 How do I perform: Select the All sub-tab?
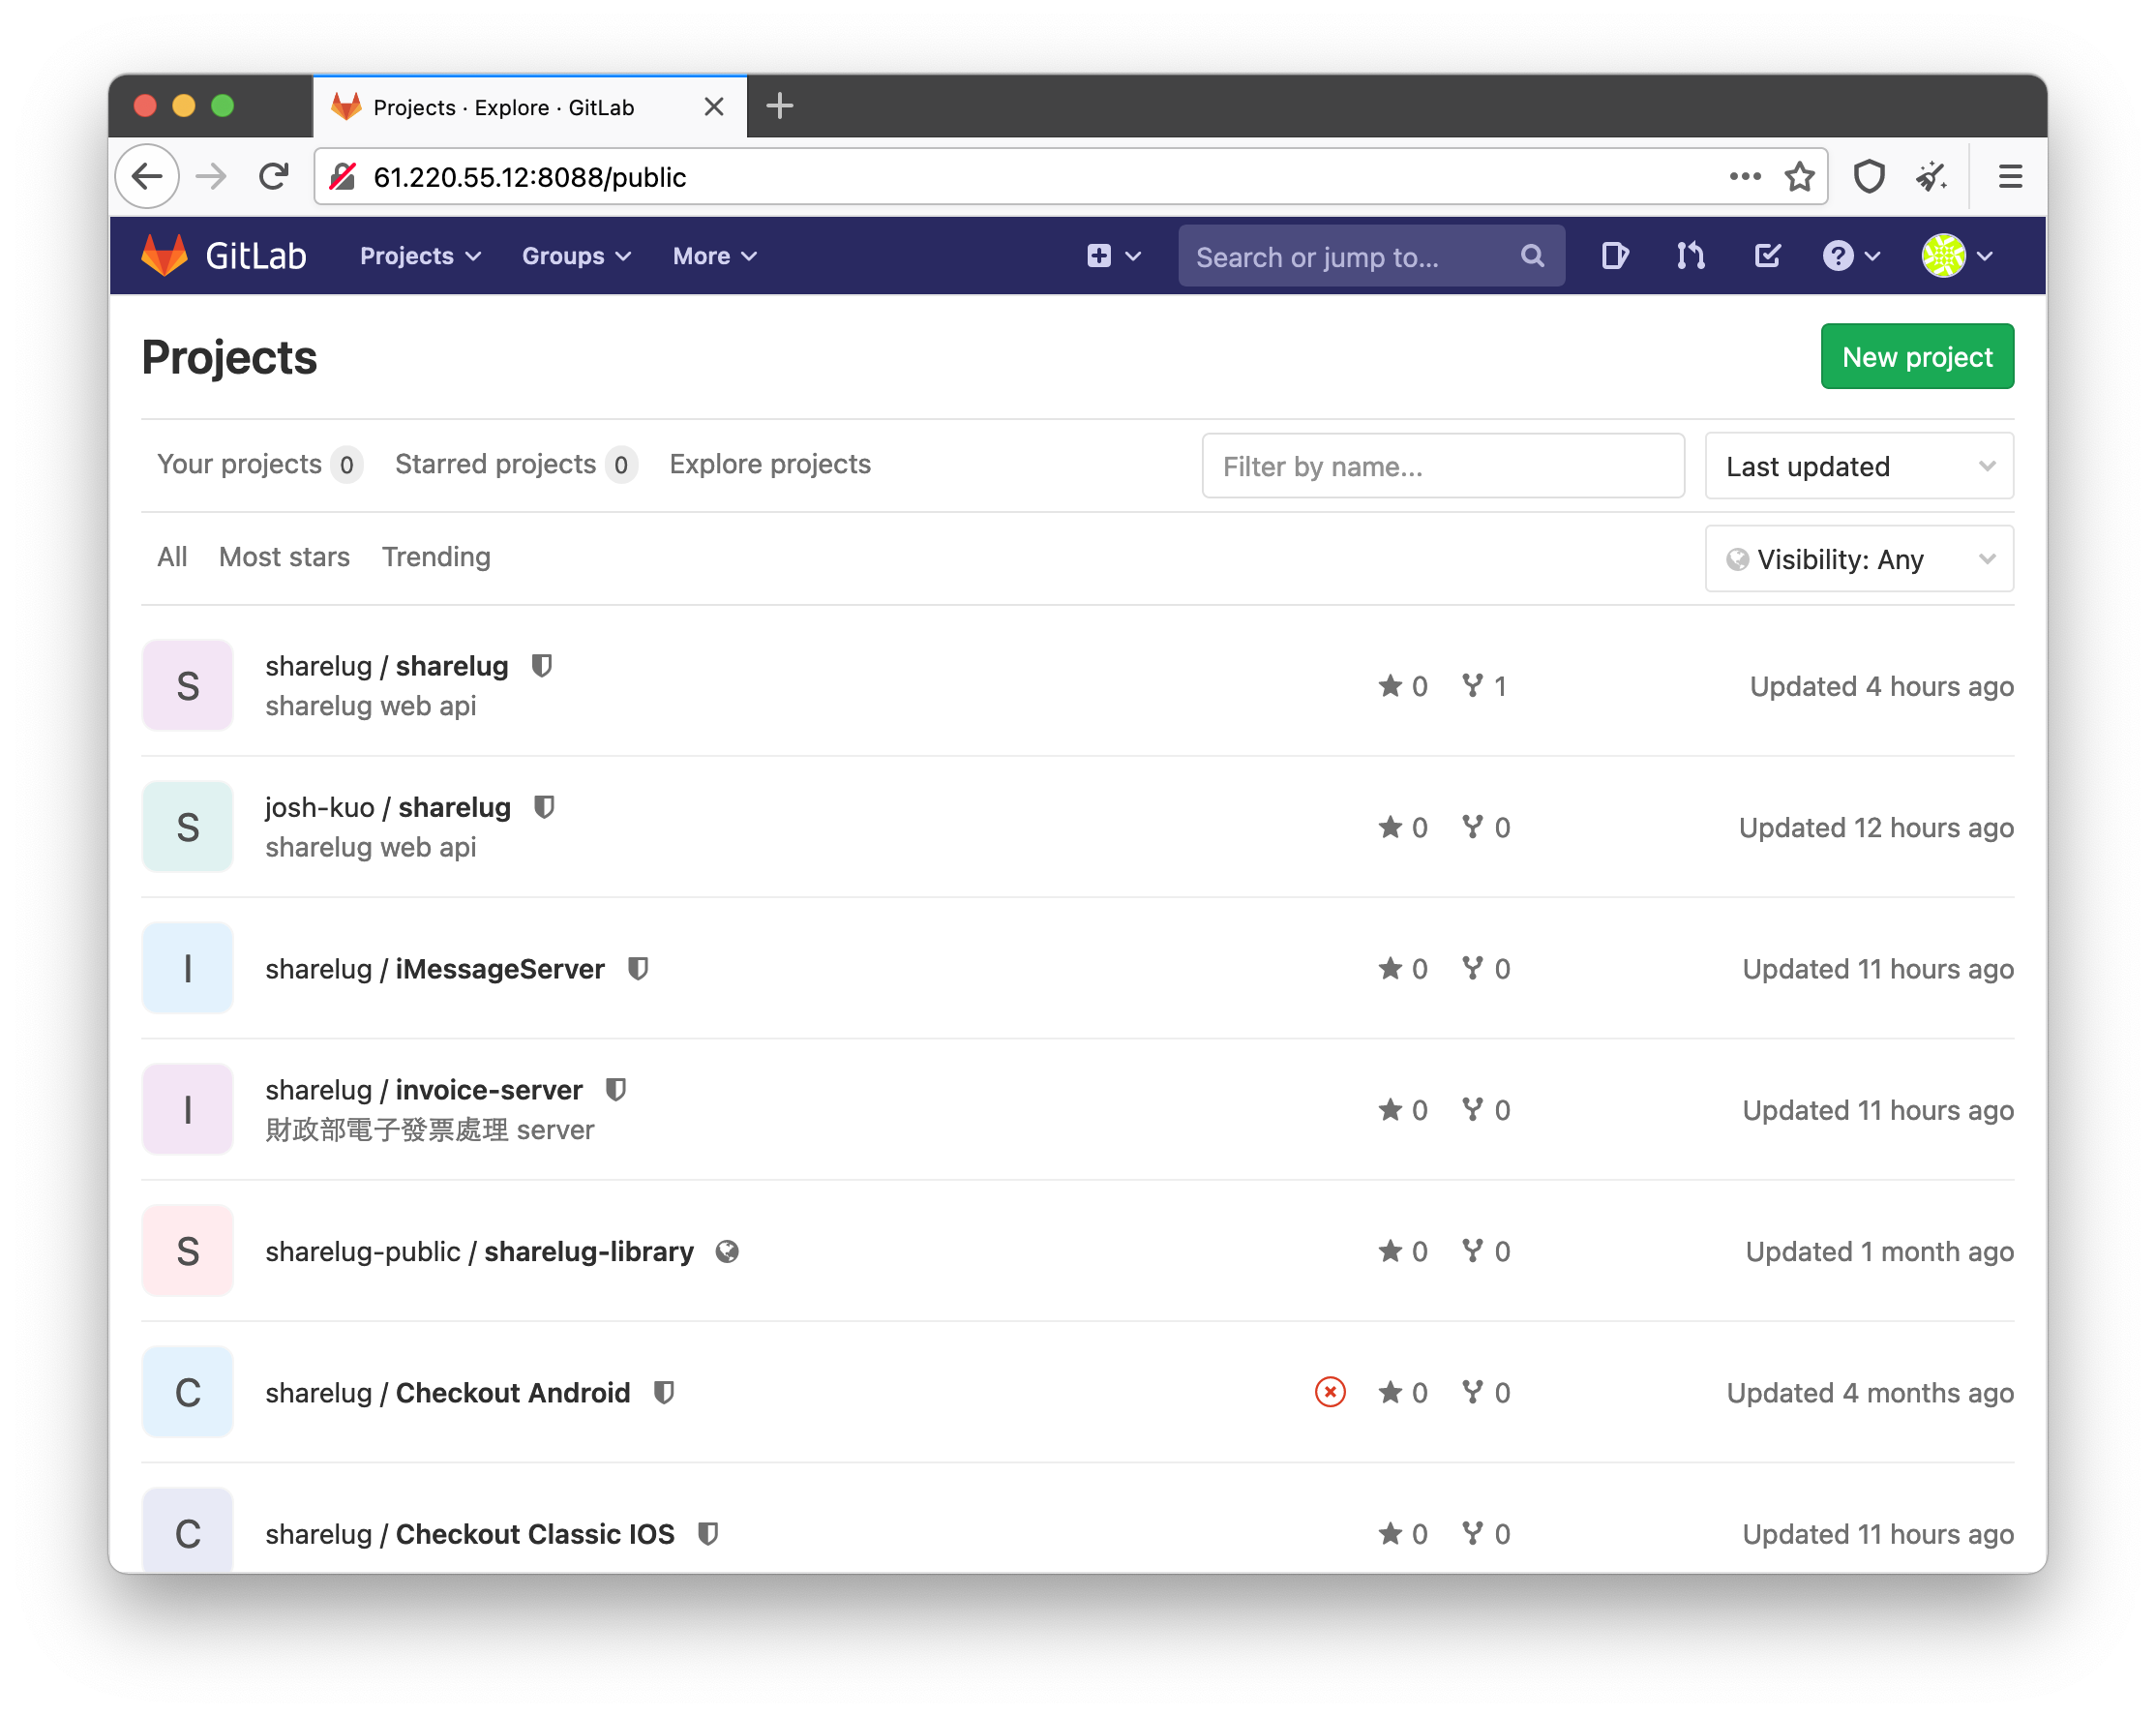coord(172,557)
